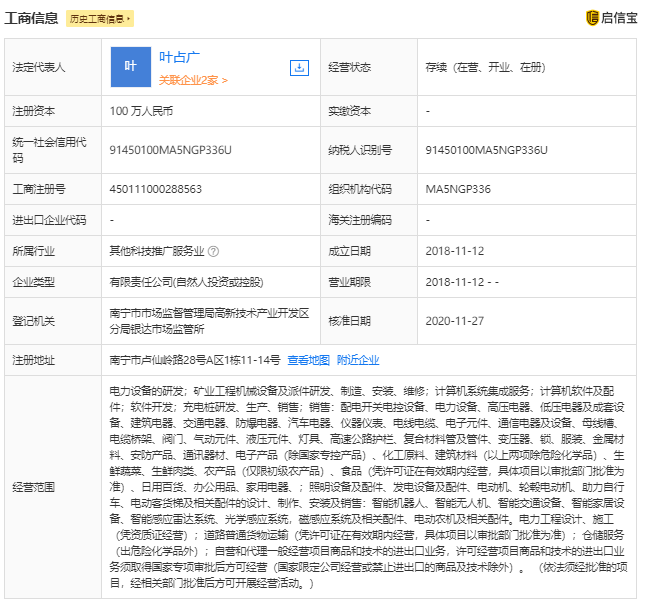Select organization code MA5NGP336
646x603 pixels.
[x=458, y=189]
